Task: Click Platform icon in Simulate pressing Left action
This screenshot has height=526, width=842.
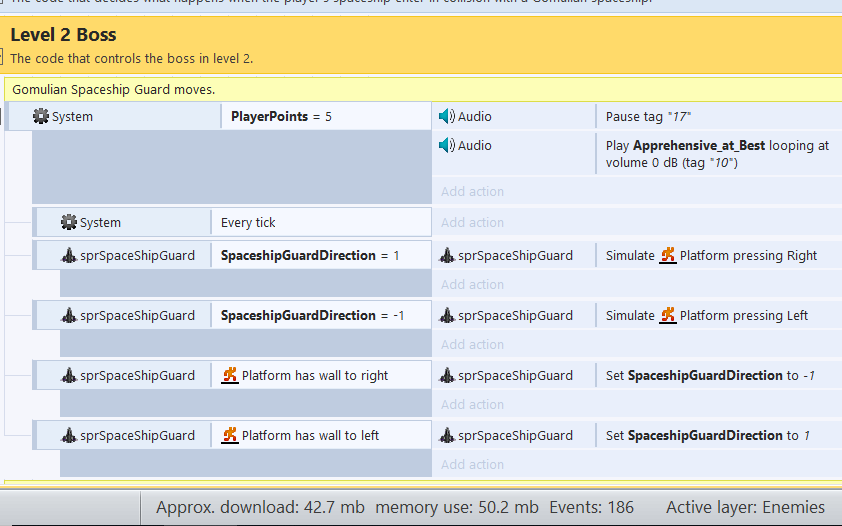Action: point(668,316)
